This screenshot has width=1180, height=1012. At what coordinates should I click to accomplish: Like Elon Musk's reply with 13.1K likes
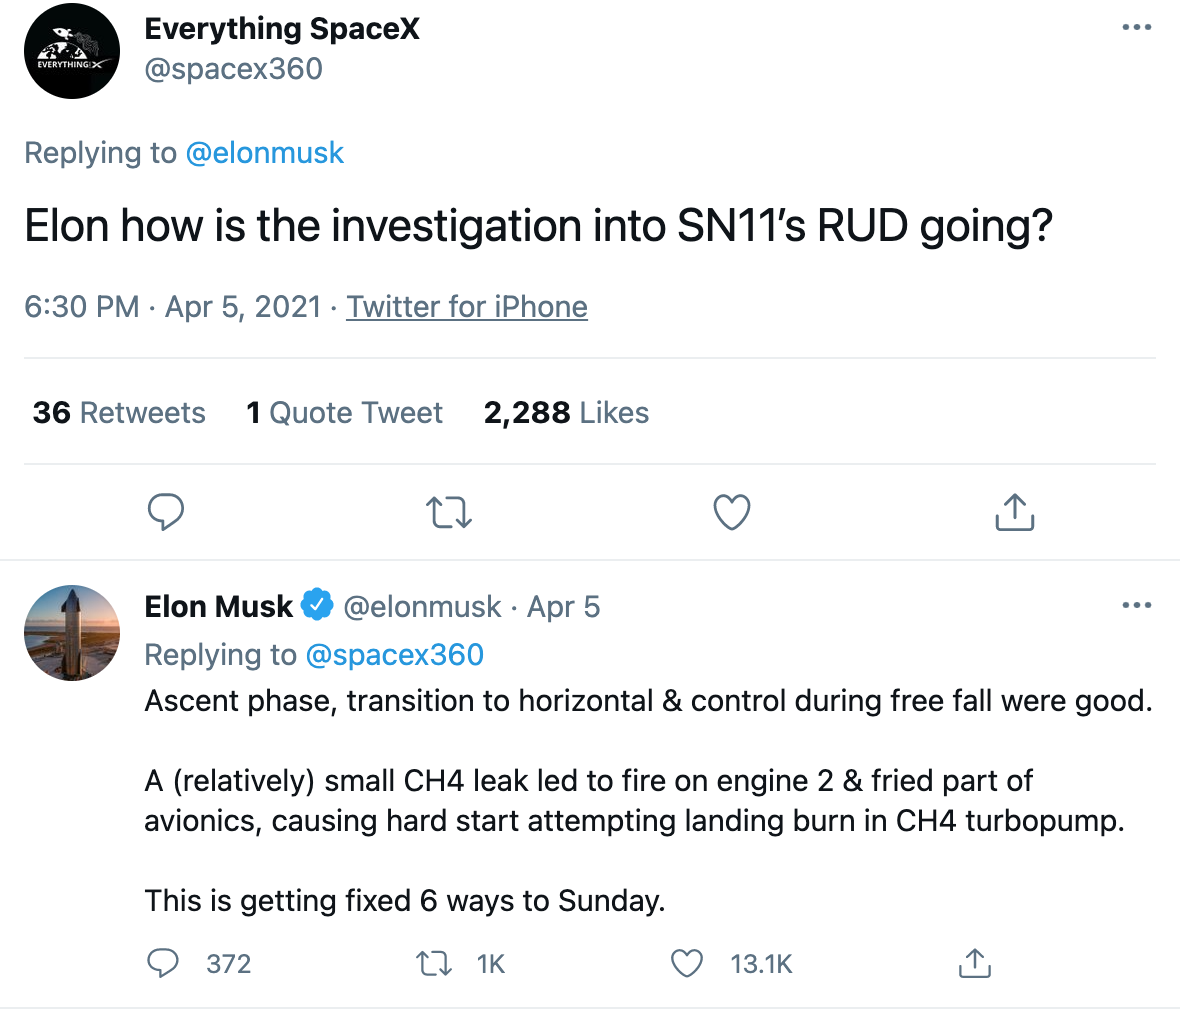pos(686,963)
